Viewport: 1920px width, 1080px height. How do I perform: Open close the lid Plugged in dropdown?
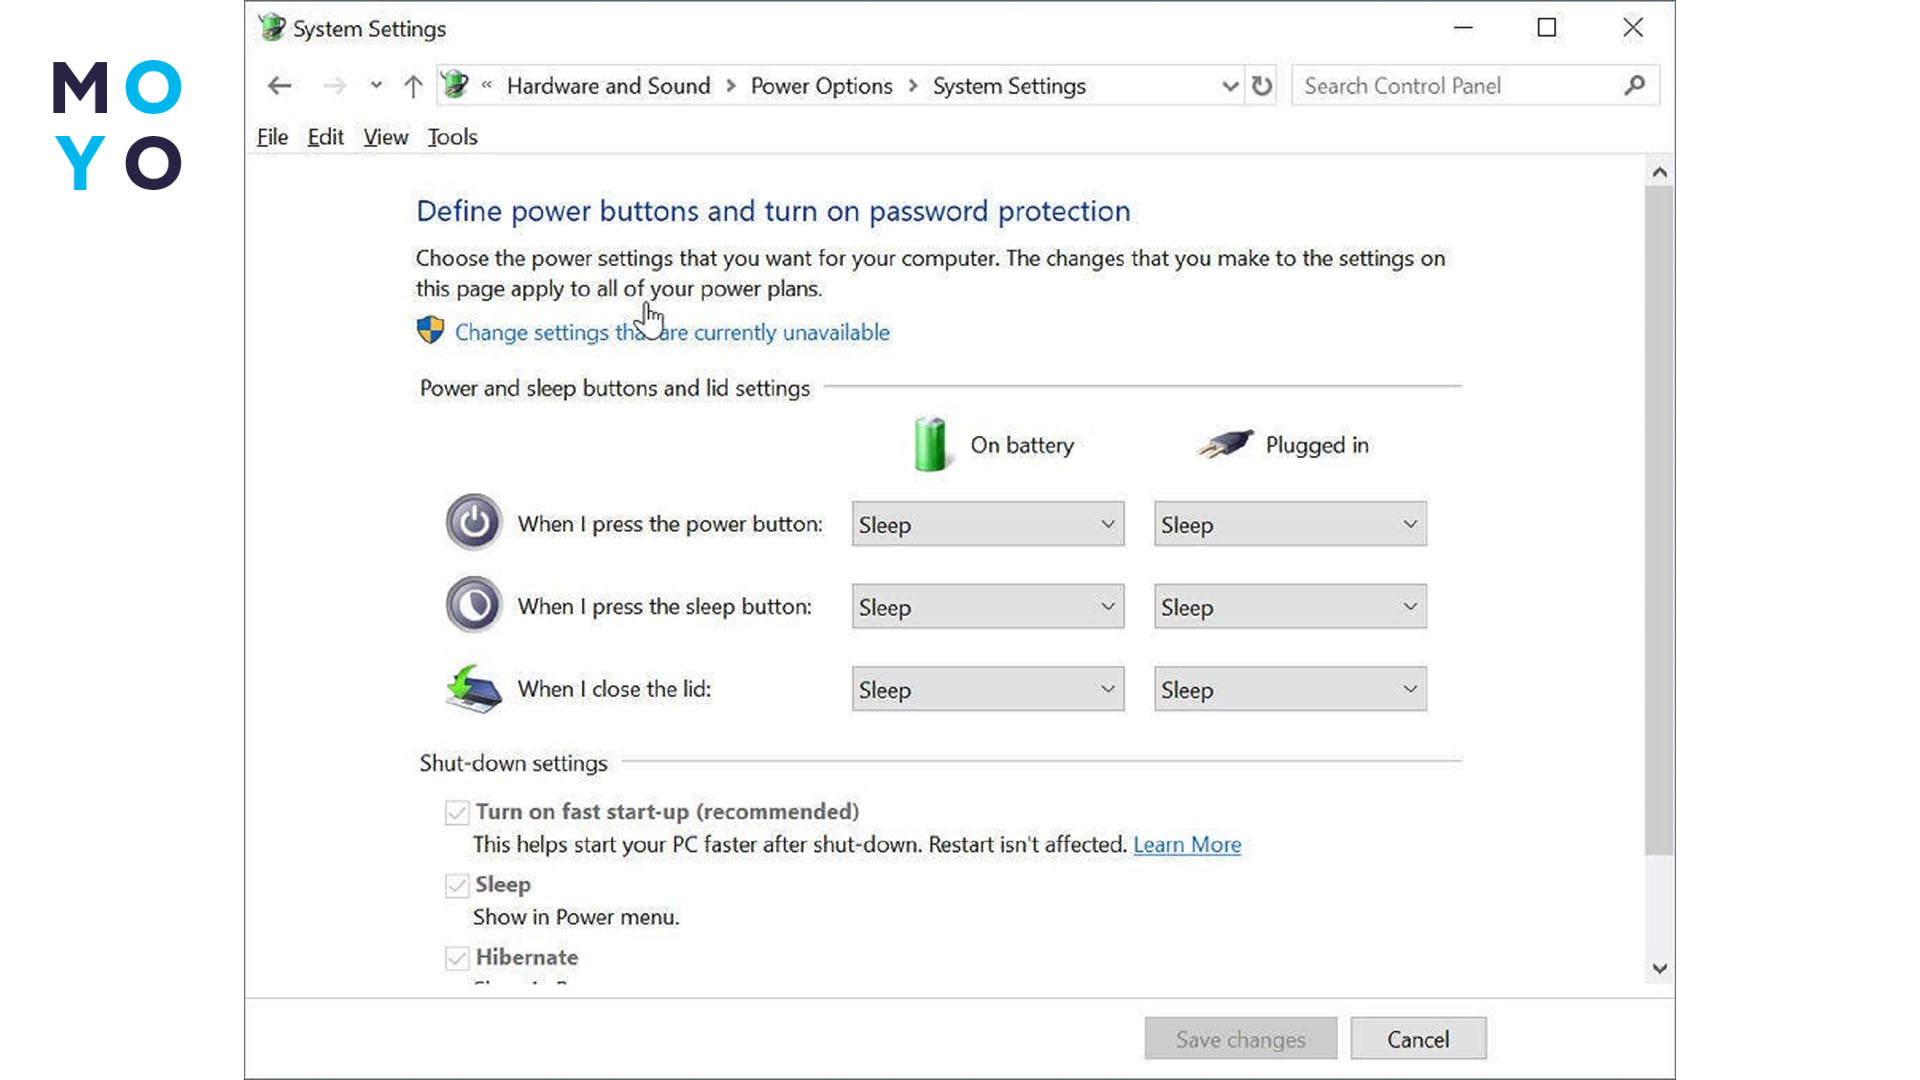pyautogui.click(x=1289, y=690)
